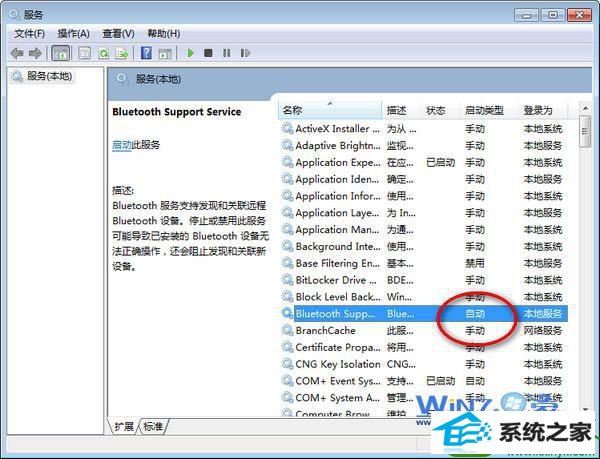Click 禁用 startup type of Base Filtering
Image resolution: width=600 pixels, height=459 pixels.
click(475, 263)
